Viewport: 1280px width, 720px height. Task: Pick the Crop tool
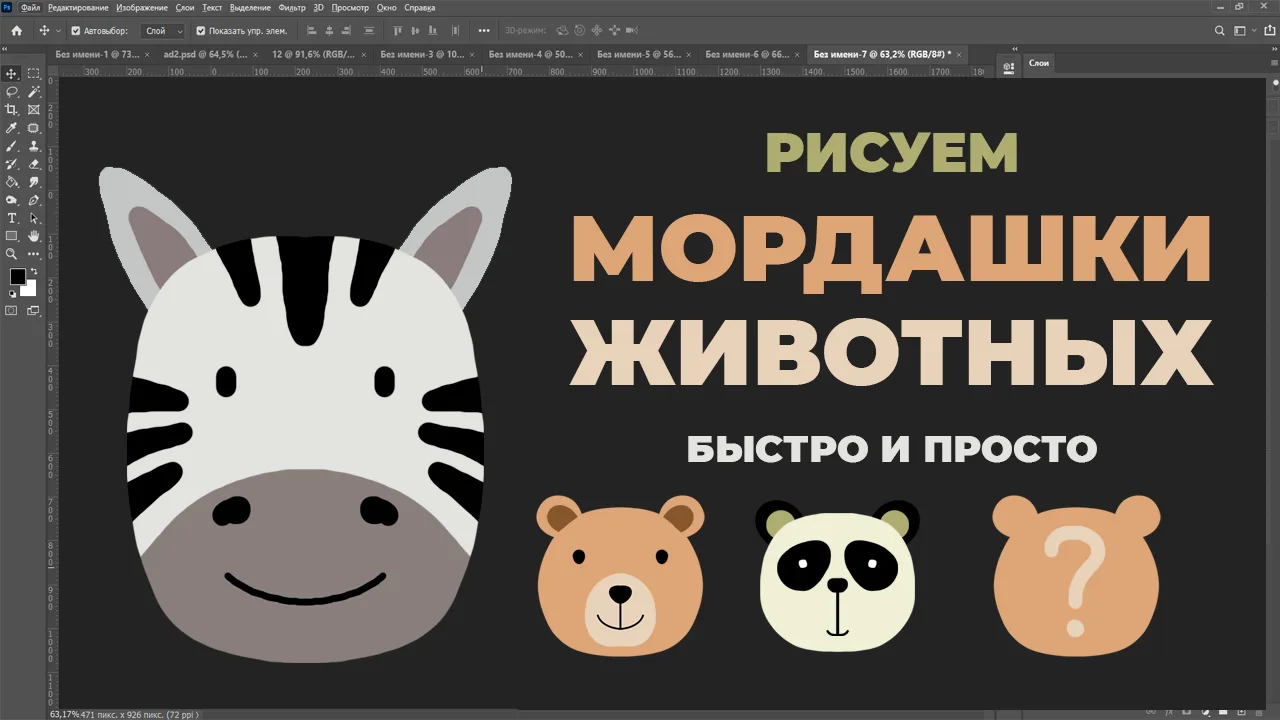pos(12,109)
